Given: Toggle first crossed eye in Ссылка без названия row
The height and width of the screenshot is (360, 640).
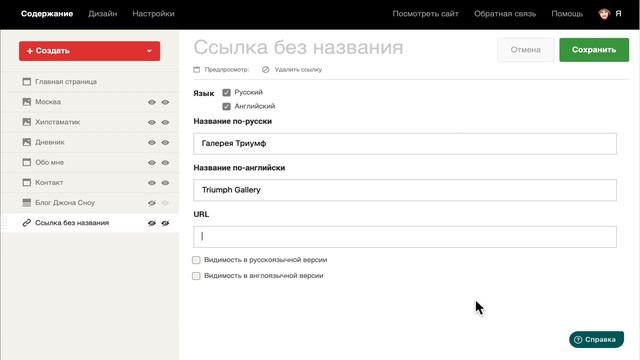Looking at the screenshot, I should tap(152, 223).
